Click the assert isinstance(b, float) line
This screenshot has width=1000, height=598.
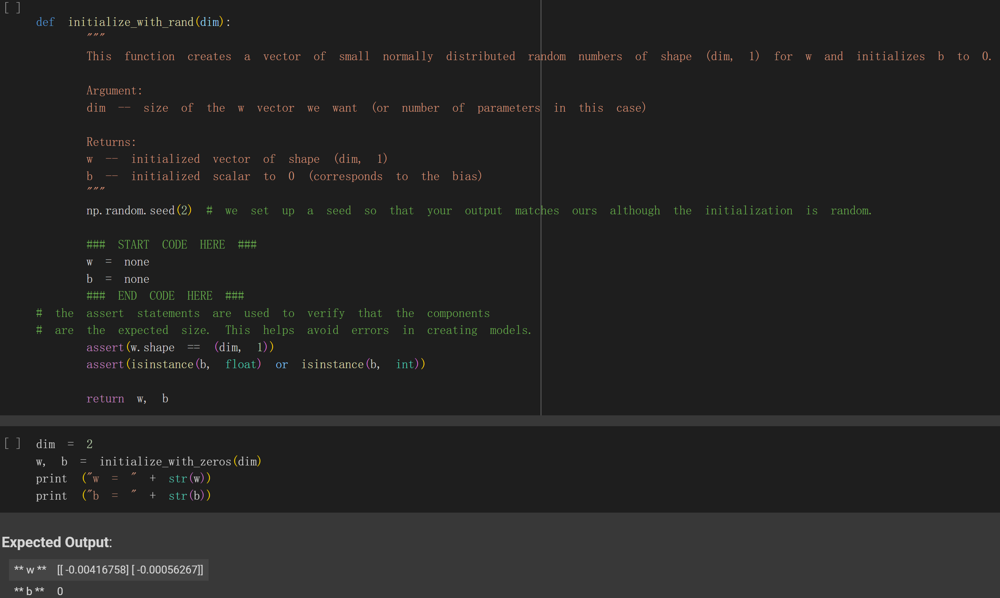[x=256, y=365]
